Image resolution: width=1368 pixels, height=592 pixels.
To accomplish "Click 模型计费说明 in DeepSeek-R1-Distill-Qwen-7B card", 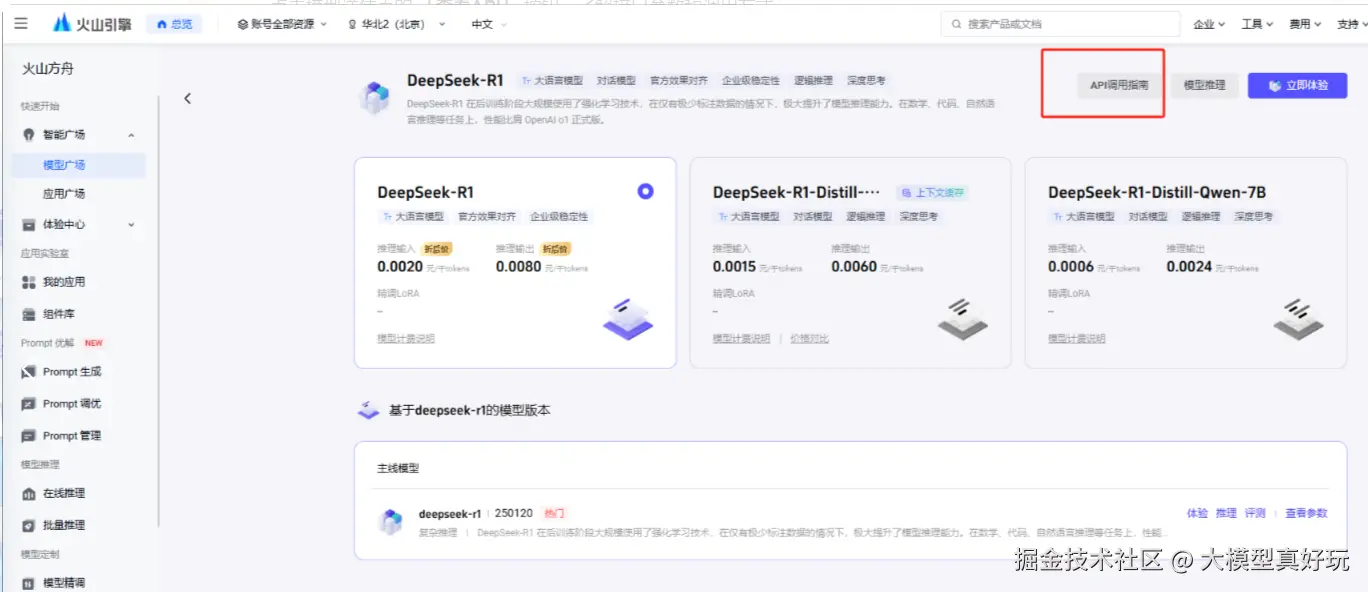I will click(x=1077, y=339).
